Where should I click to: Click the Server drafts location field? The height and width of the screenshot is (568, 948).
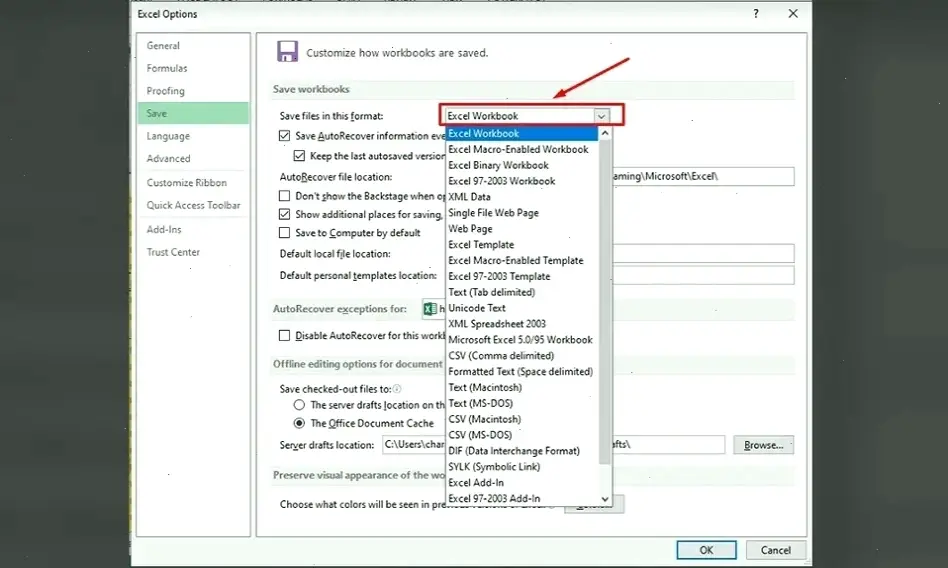coord(553,445)
